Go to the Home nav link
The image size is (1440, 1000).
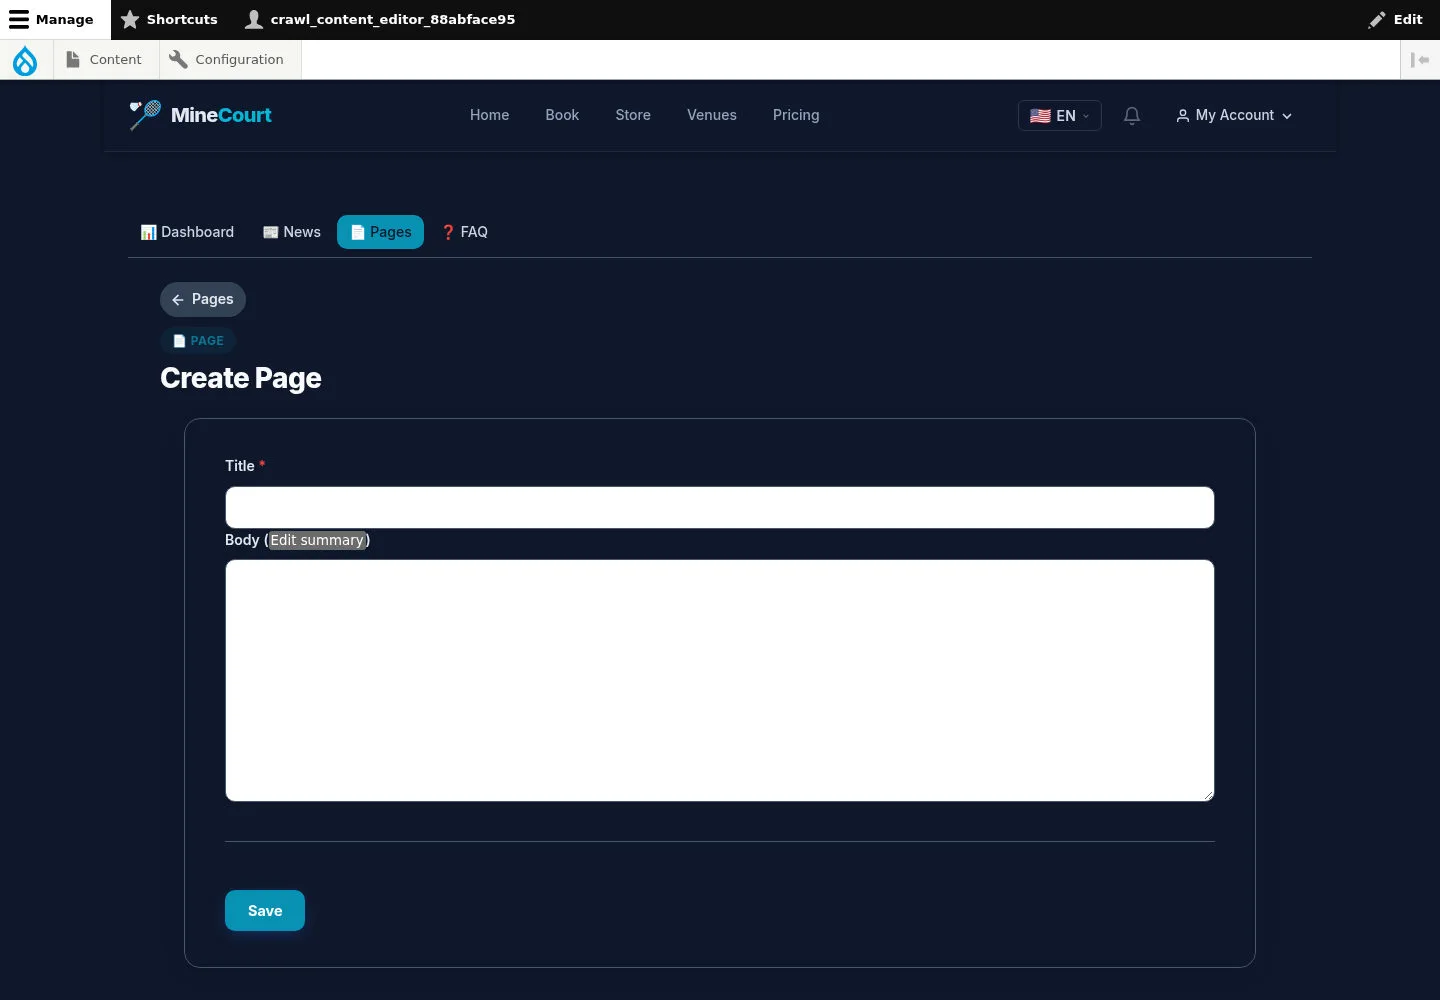pos(489,115)
